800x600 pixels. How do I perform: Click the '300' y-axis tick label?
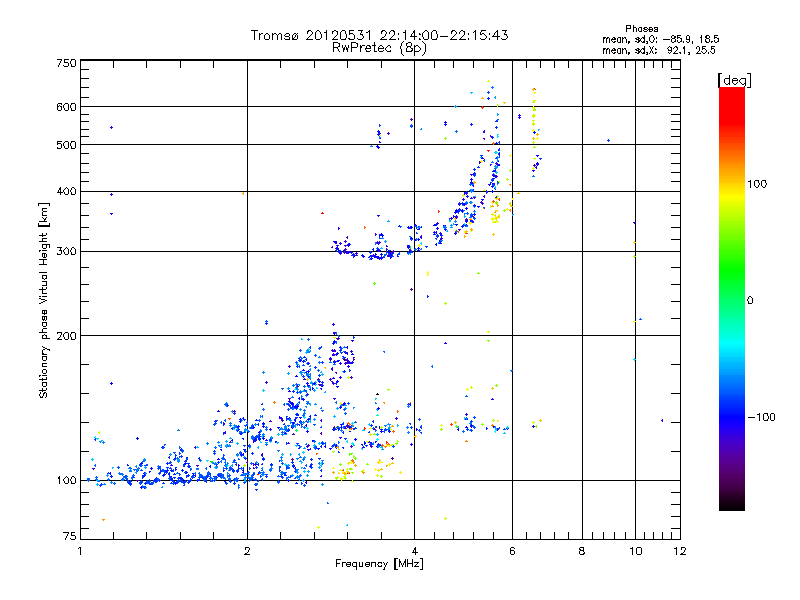click(67, 251)
